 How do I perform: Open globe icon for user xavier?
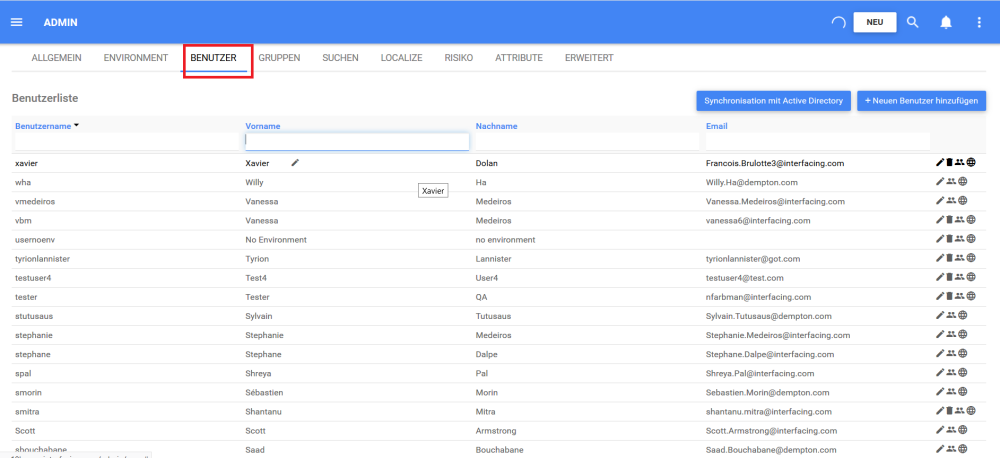point(971,163)
